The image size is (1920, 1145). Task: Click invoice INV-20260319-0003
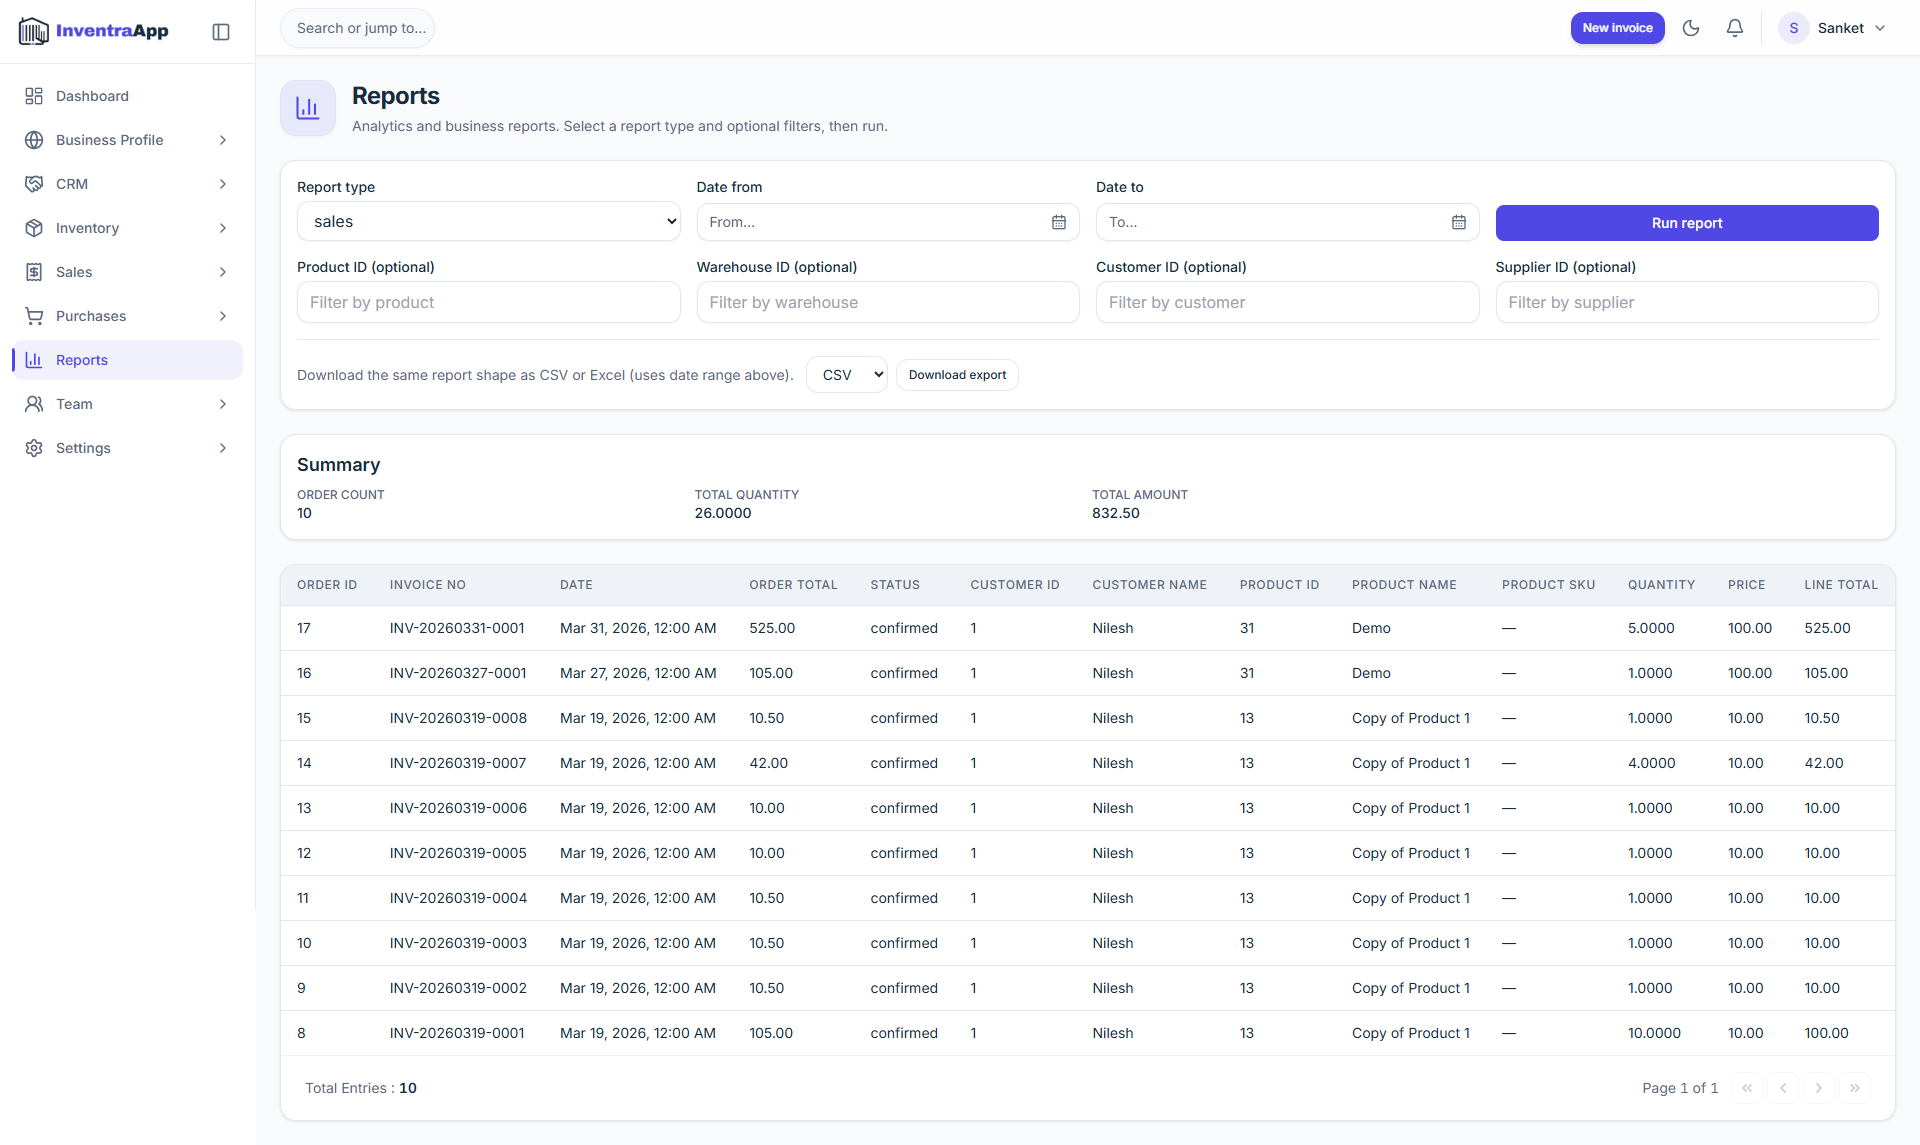(x=458, y=943)
